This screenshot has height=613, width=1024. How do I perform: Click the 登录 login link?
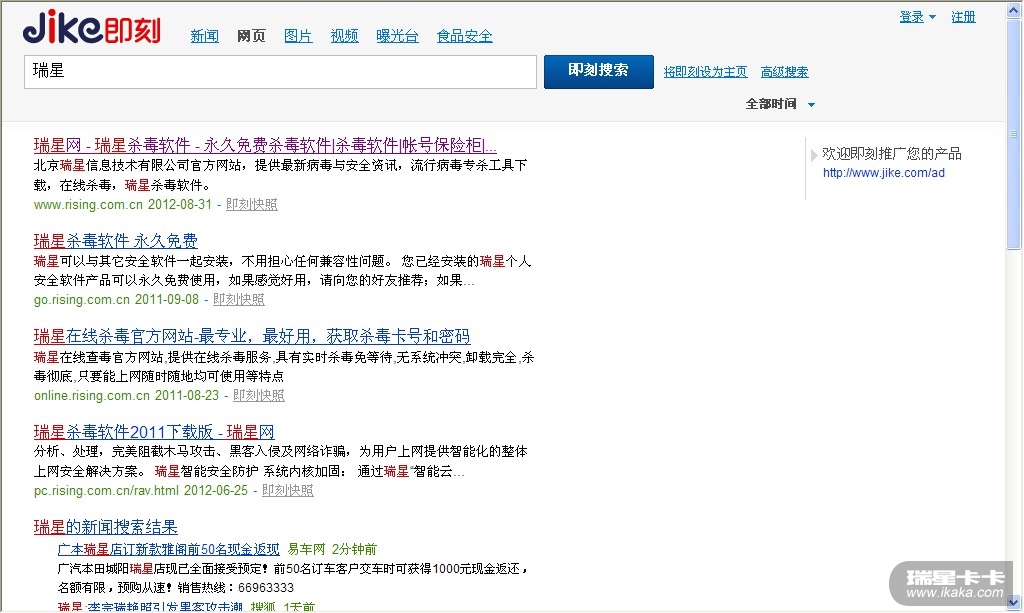[911, 17]
